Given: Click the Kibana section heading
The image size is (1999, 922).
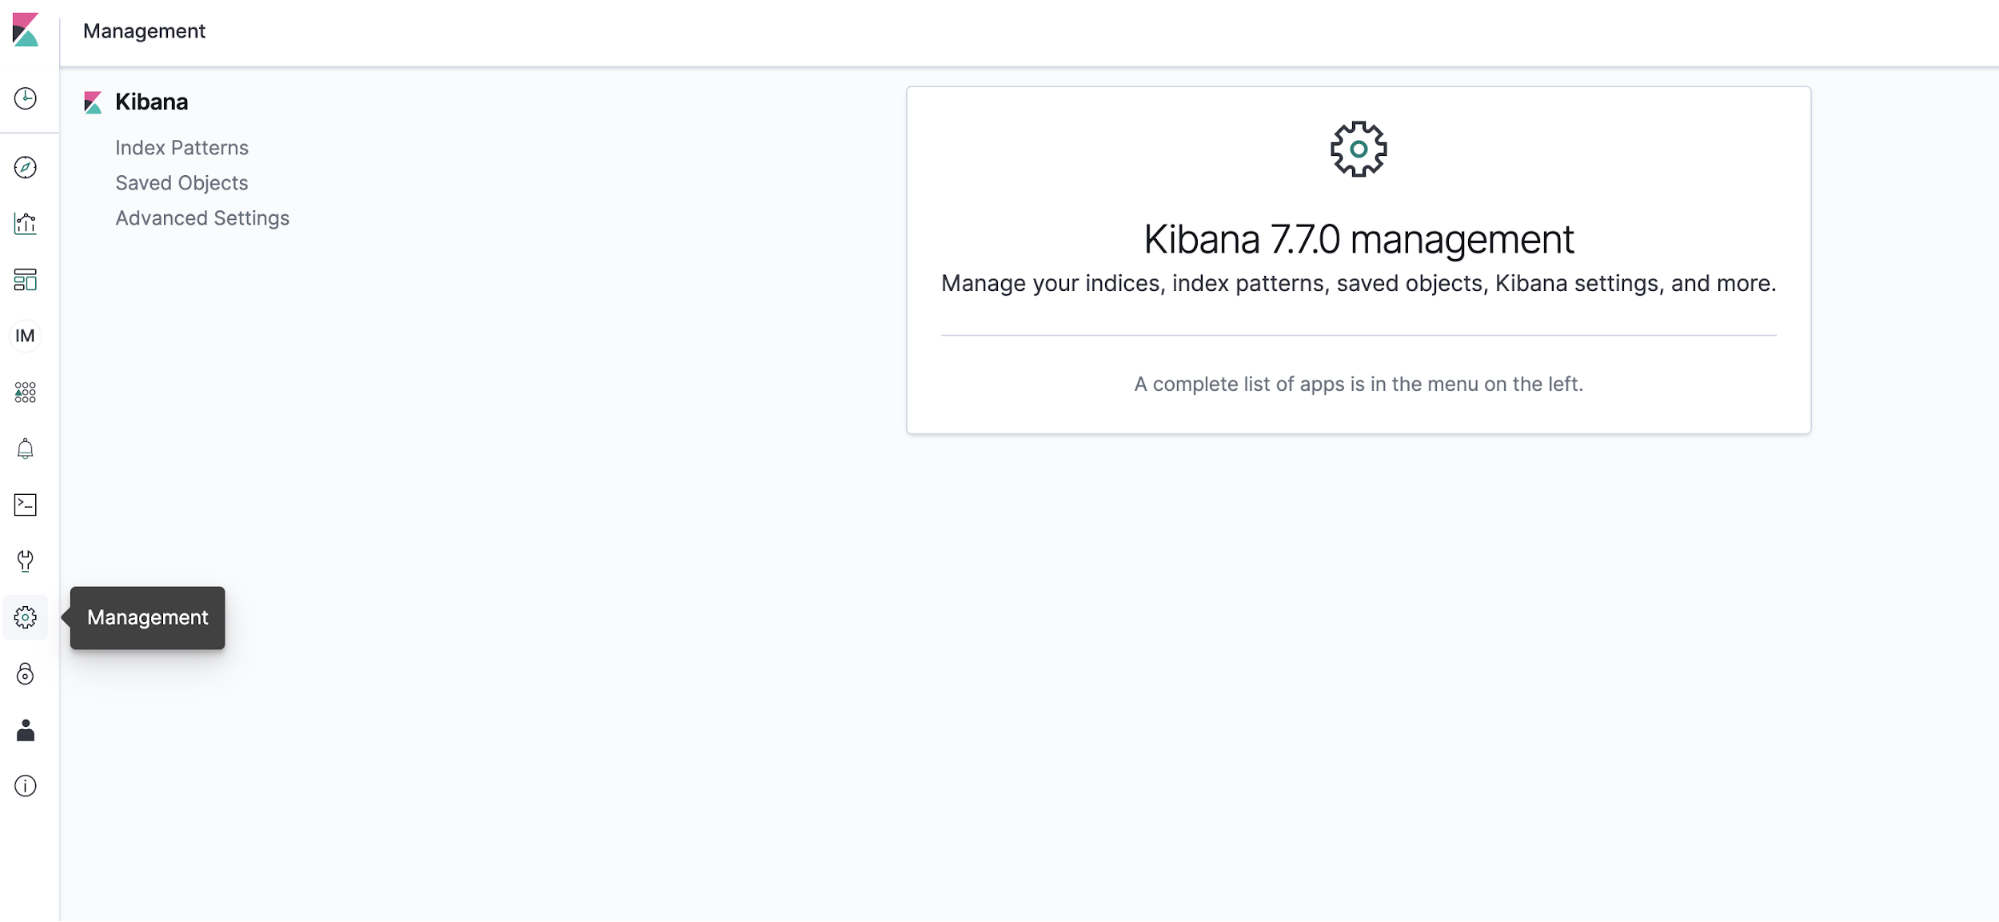Looking at the screenshot, I should coord(152,102).
